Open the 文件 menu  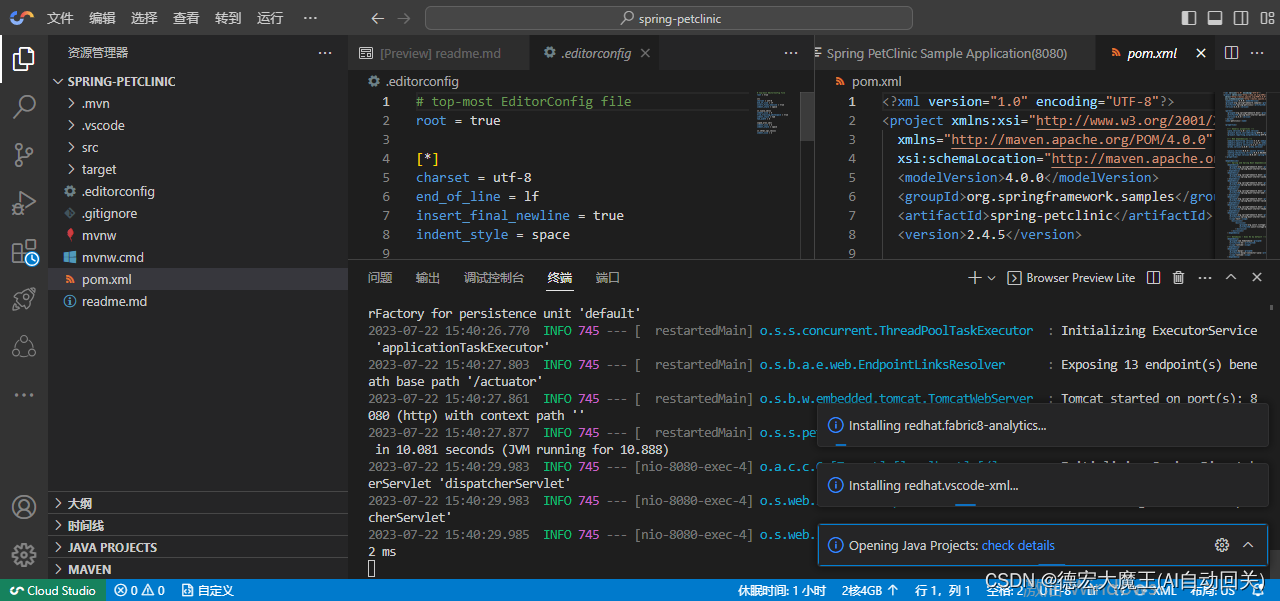coord(60,18)
